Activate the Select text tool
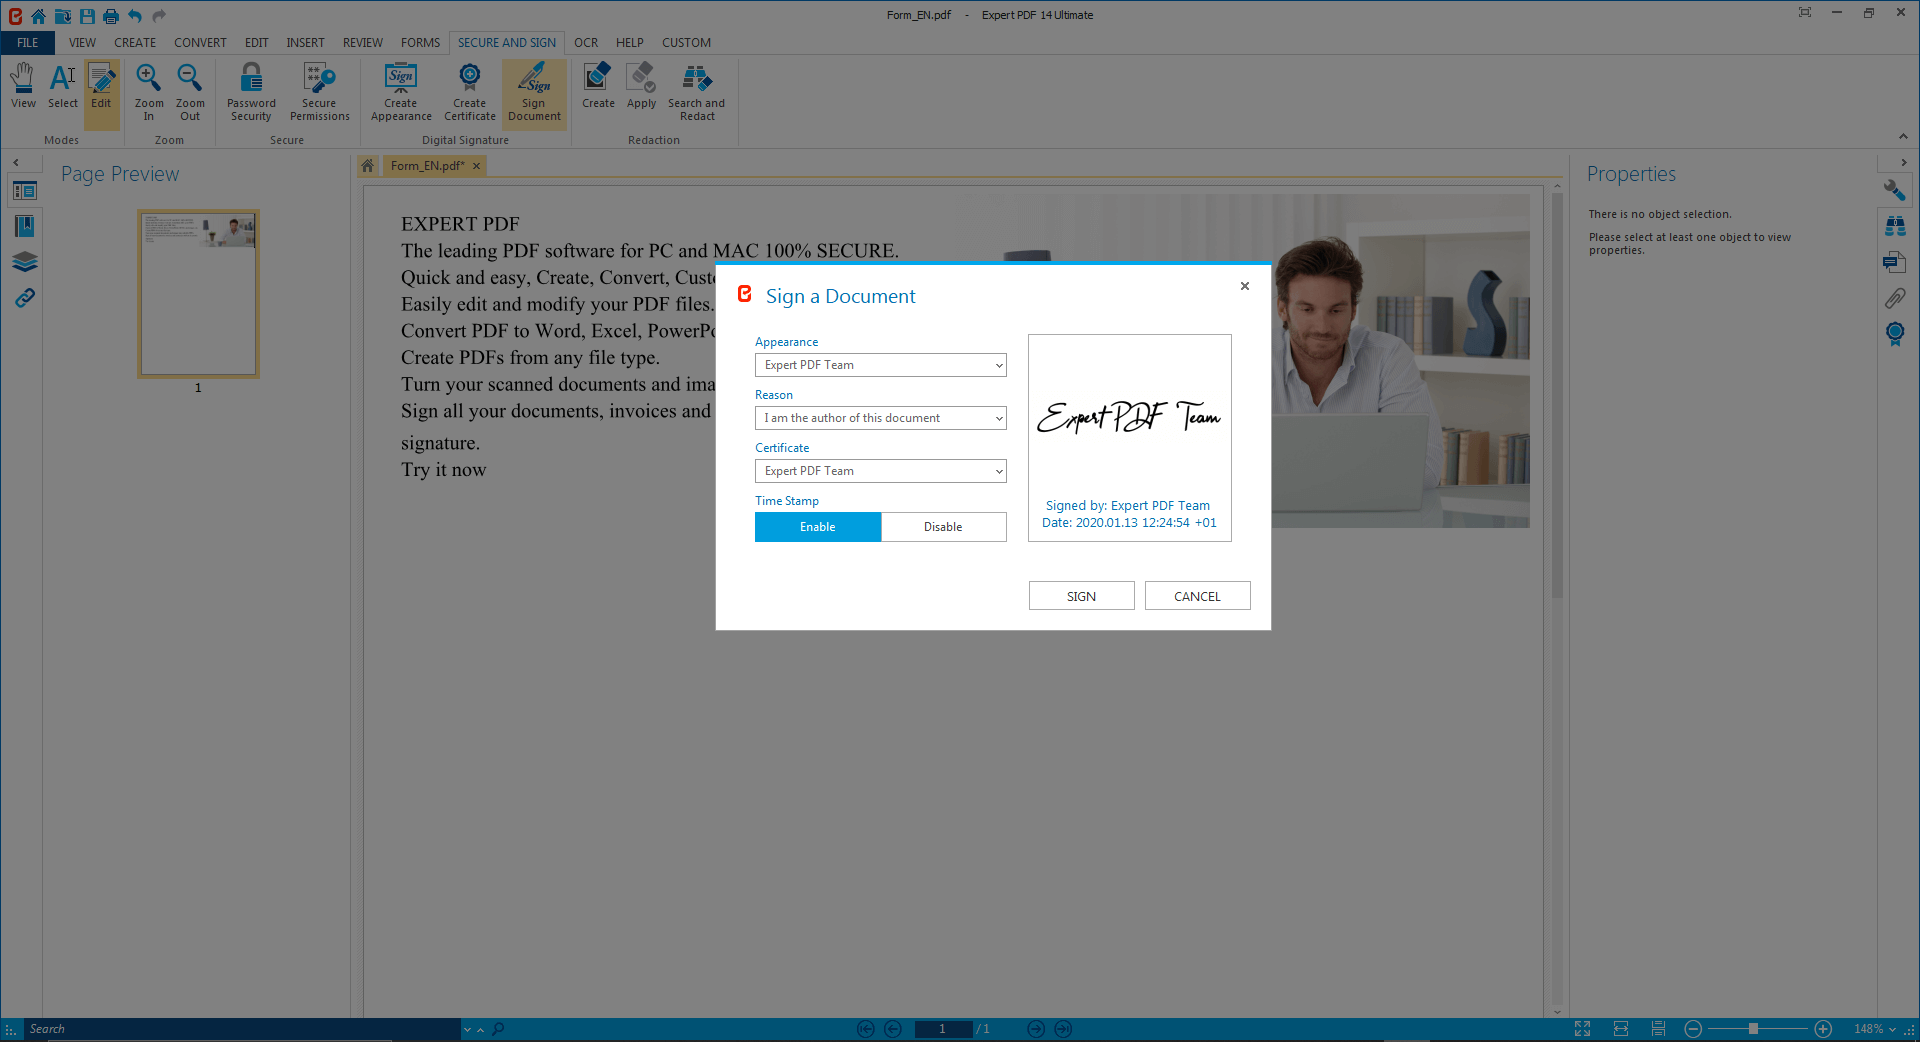Image resolution: width=1920 pixels, height=1042 pixels. [x=62, y=86]
